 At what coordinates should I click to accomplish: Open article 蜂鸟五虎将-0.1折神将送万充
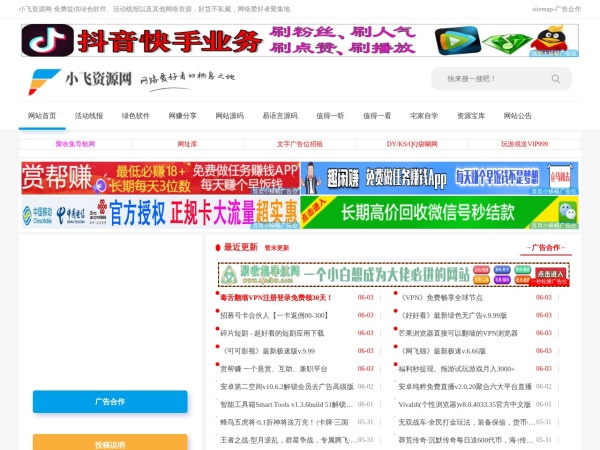[x=284, y=422]
